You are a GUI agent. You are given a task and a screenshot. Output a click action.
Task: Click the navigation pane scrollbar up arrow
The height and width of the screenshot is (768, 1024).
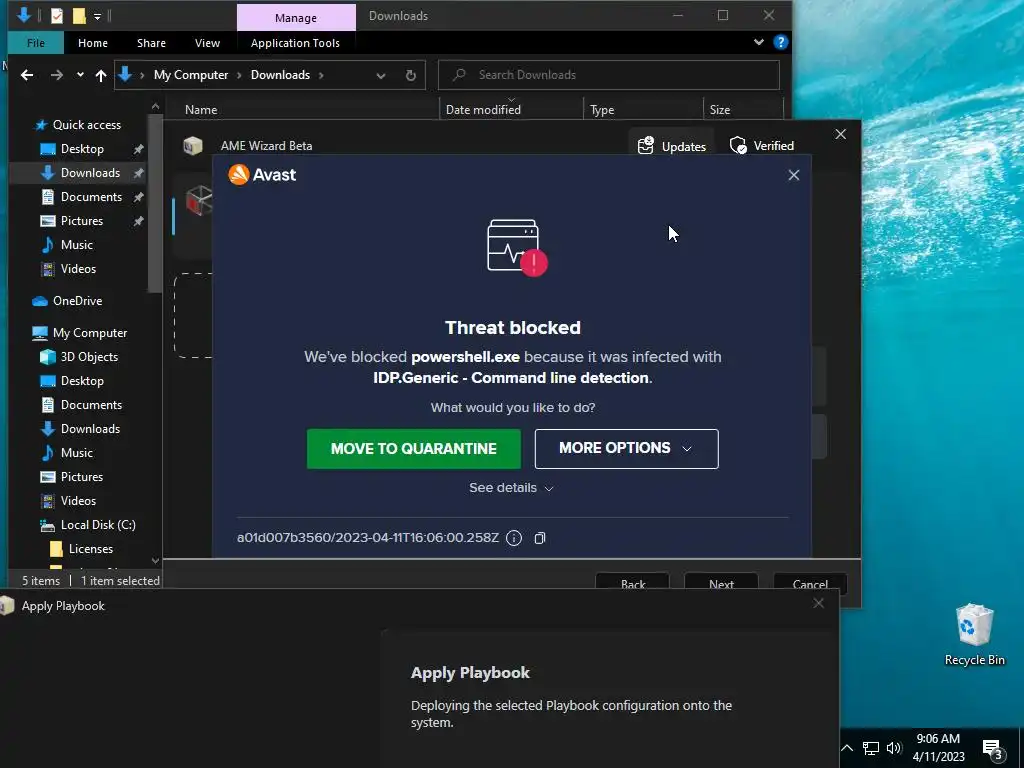[x=155, y=106]
